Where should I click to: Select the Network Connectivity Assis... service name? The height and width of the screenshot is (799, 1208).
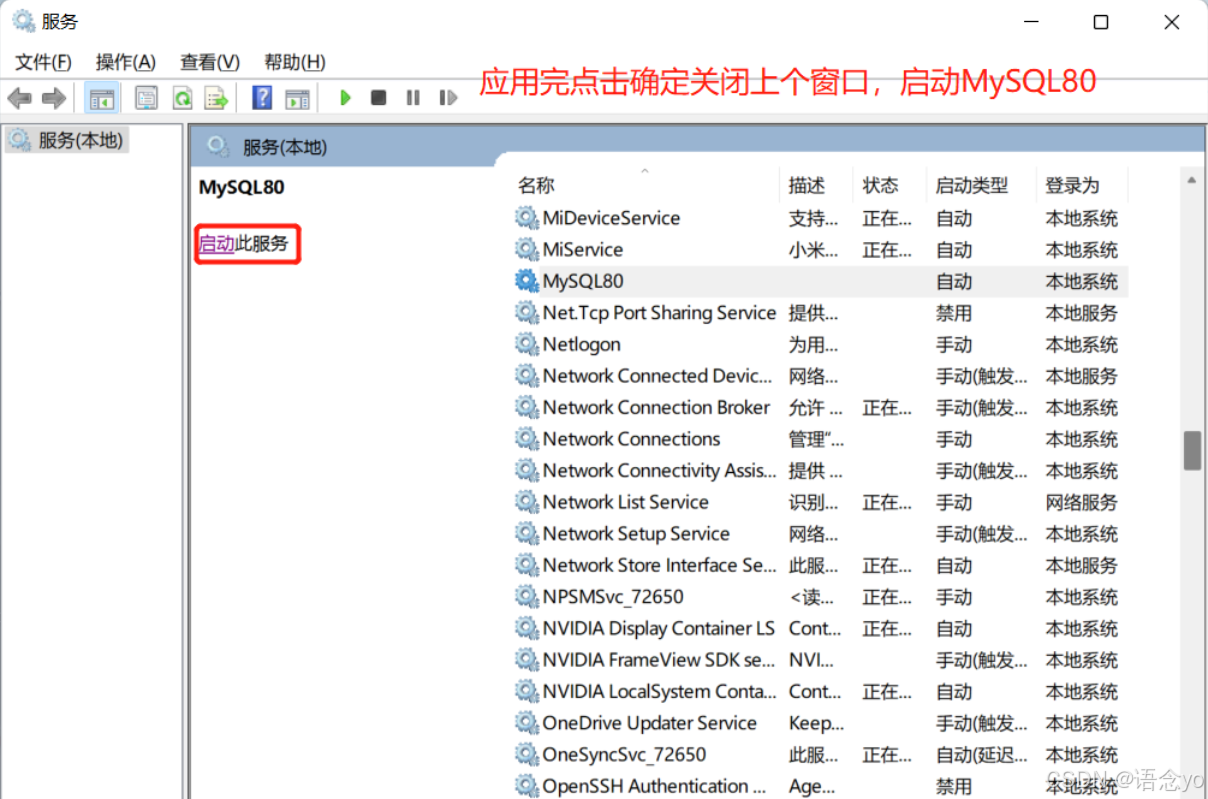point(659,470)
